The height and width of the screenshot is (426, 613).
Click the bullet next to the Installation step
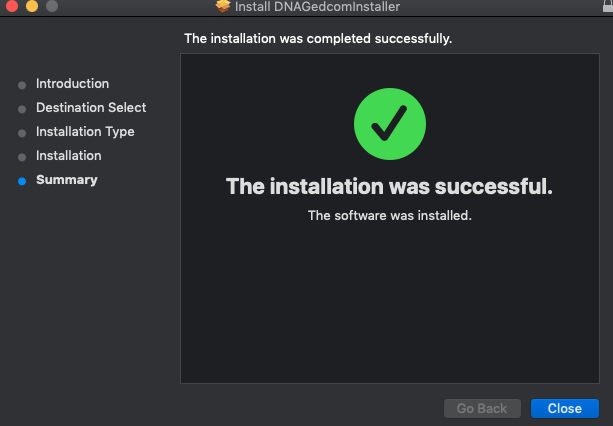coord(22,157)
